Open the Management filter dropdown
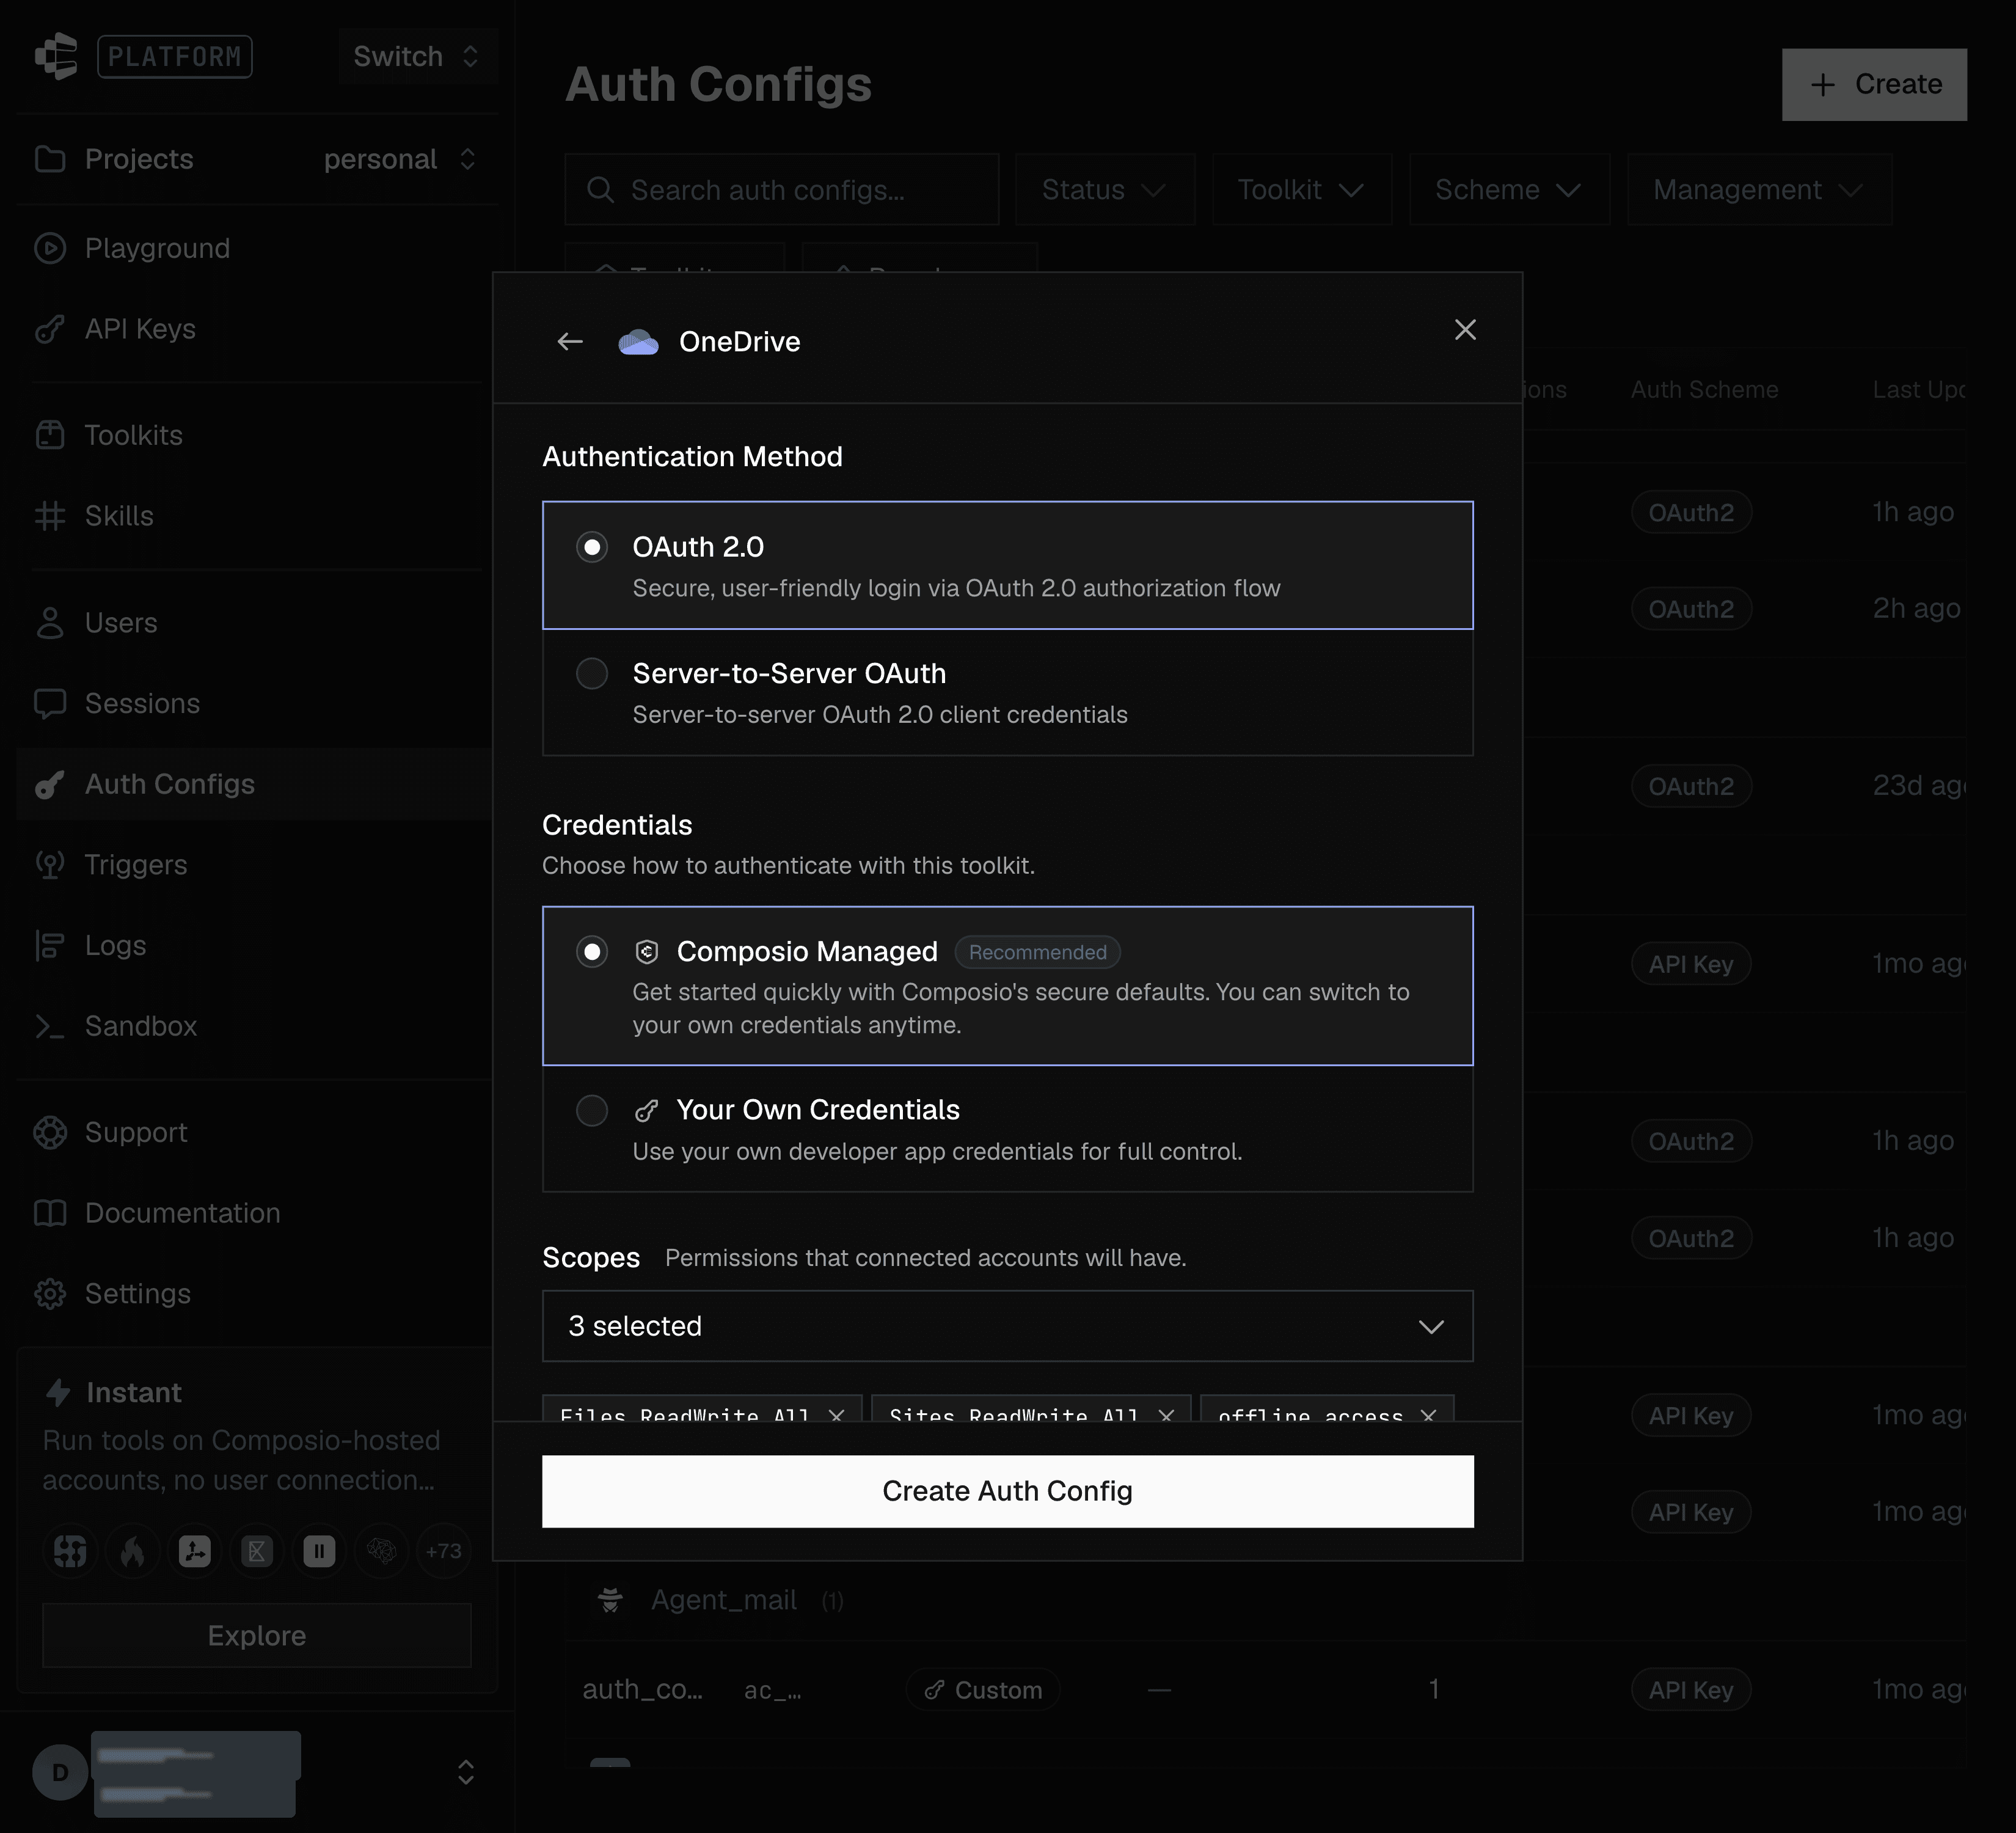Image resolution: width=2016 pixels, height=1833 pixels. 1759,189
